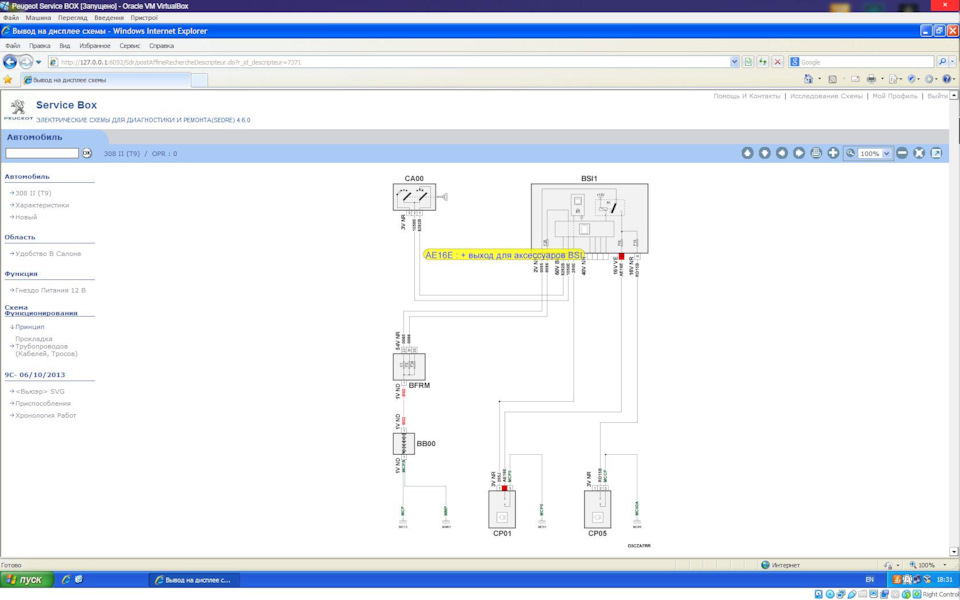960x600 pixels.
Task: Click the search magnifier button
Action: coord(942,62)
